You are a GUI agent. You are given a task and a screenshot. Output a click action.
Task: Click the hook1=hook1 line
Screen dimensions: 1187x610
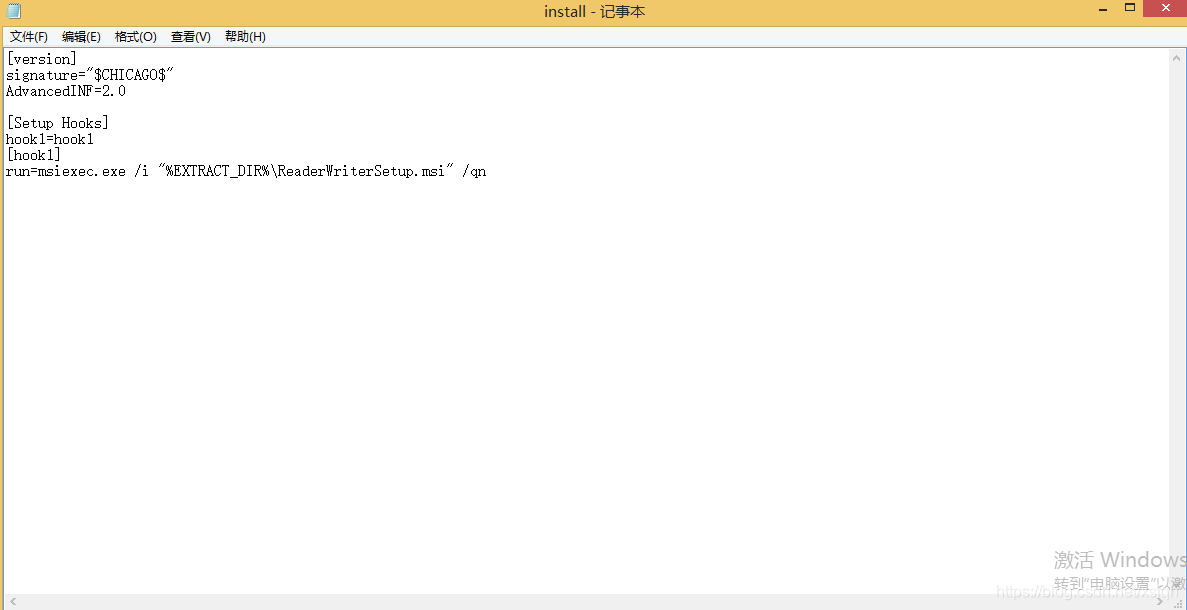click(x=50, y=139)
